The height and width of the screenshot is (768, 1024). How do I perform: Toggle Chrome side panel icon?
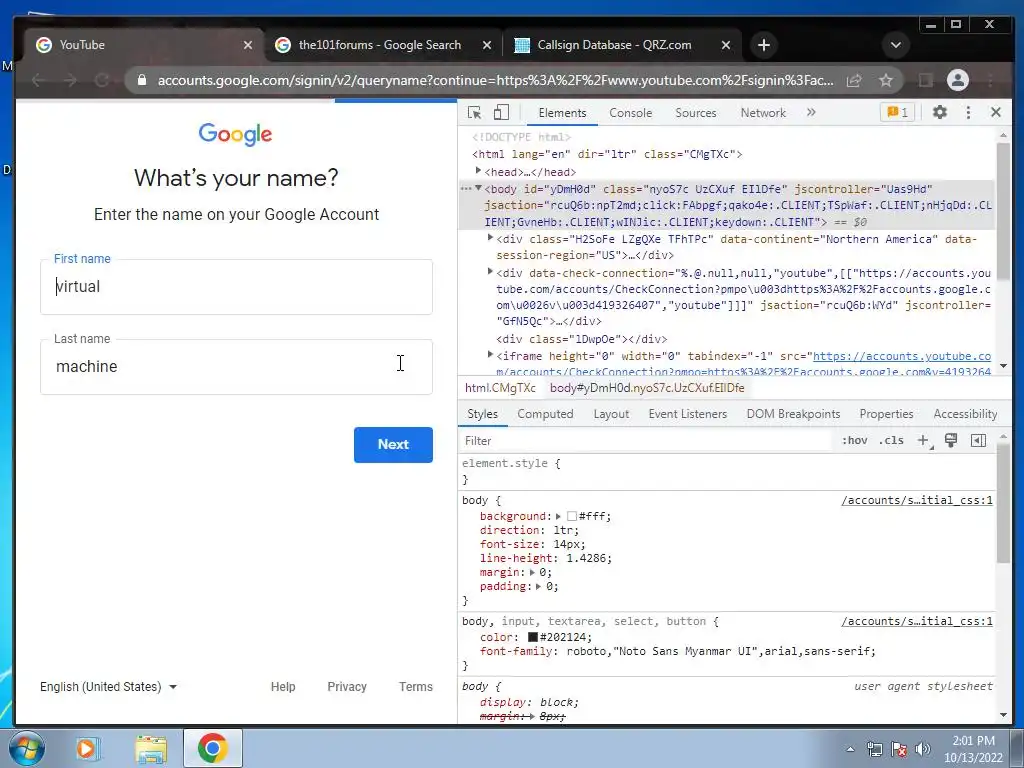pos(925,80)
